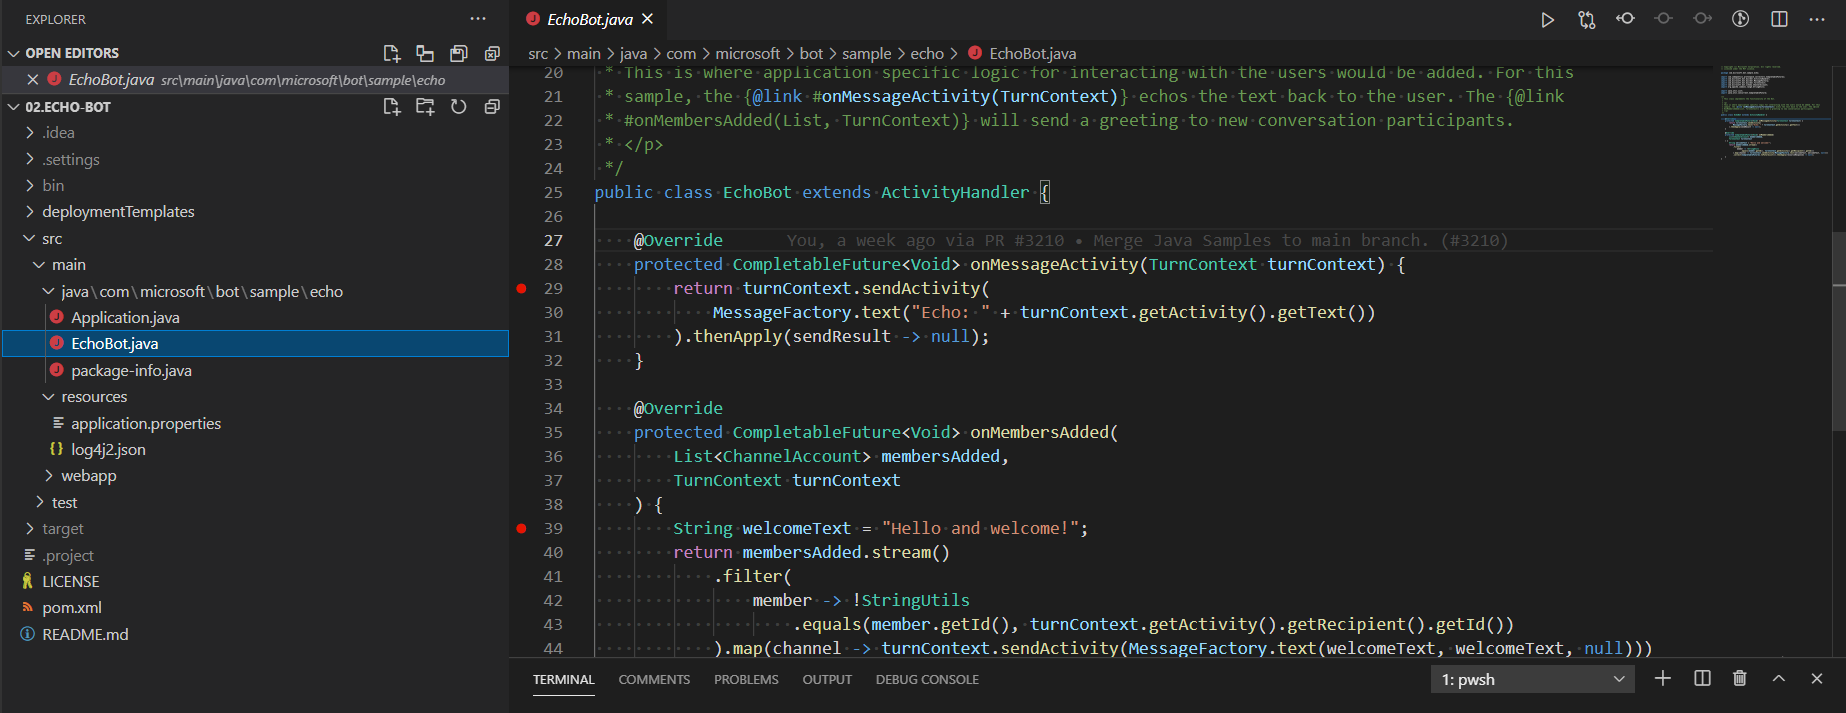Disable the breakpoint at line 39

[x=521, y=529]
